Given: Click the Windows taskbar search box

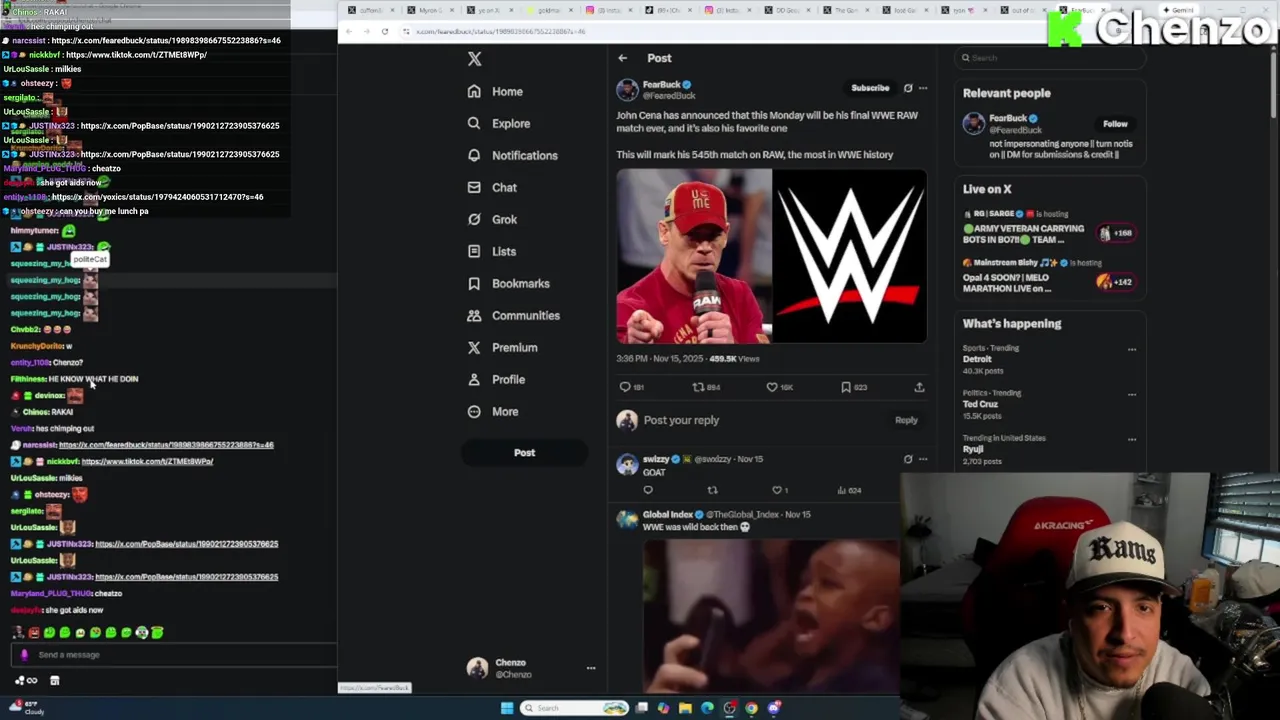Looking at the screenshot, I should [574, 708].
